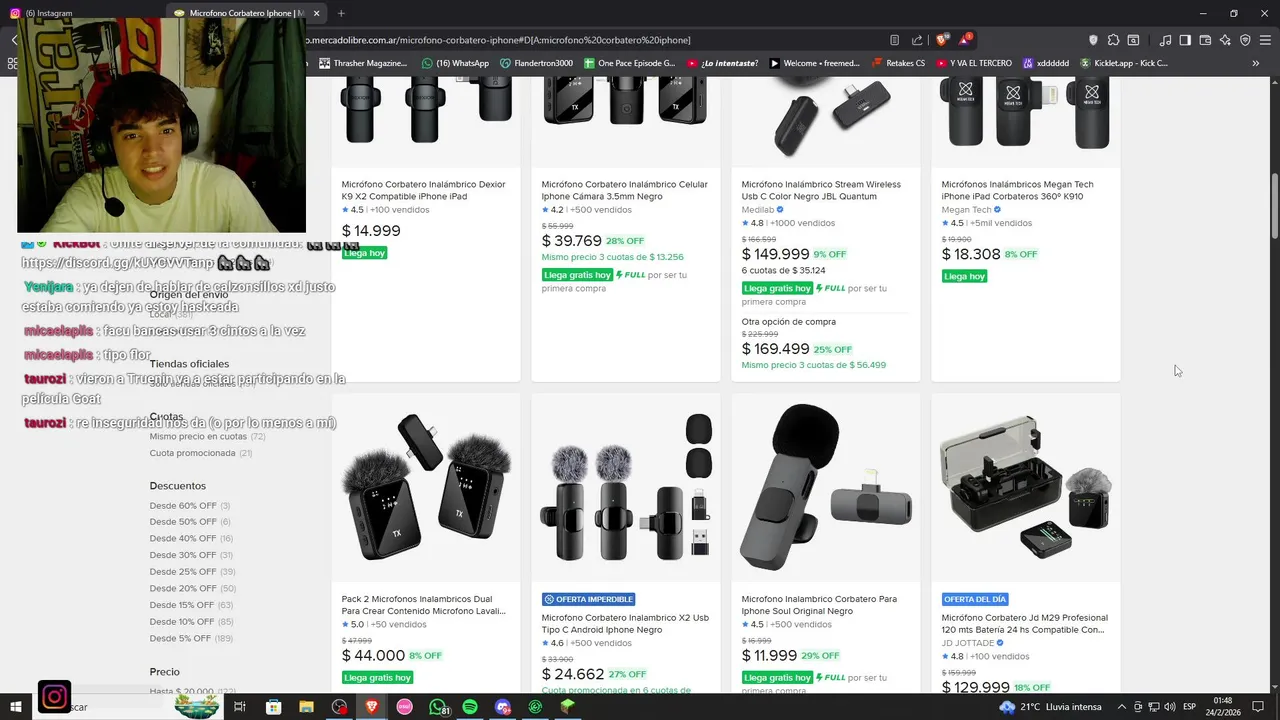1280x720 pixels.
Task: Open Micrófono Corbatero Celular Iphone Cámara 3.5mm listing
Action: click(x=624, y=190)
